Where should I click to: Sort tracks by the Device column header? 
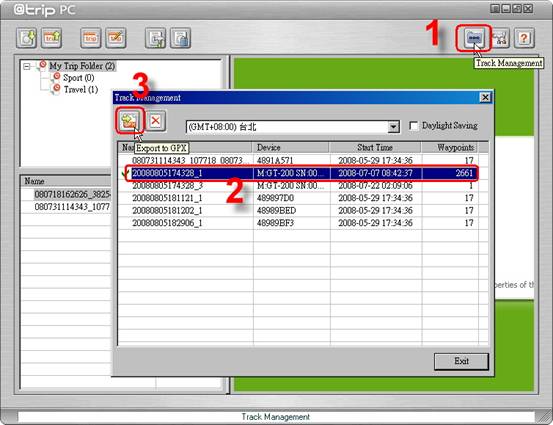tap(291, 147)
